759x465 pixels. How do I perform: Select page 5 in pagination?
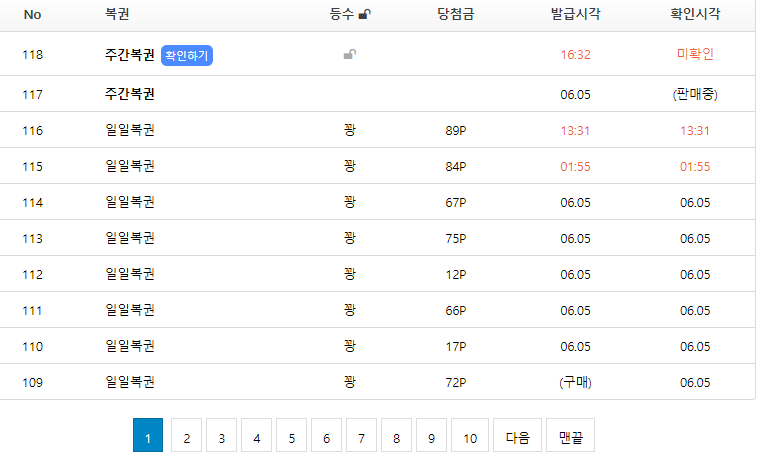pyautogui.click(x=291, y=435)
